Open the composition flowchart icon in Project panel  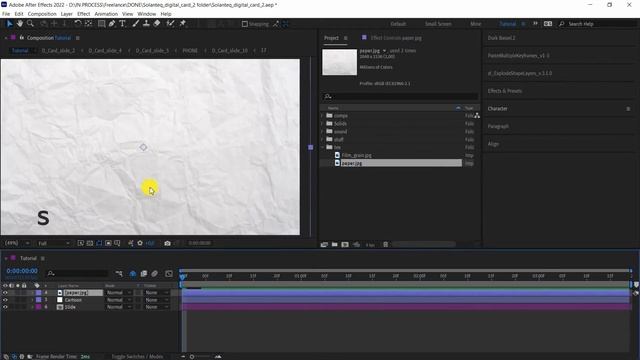(x=477, y=116)
